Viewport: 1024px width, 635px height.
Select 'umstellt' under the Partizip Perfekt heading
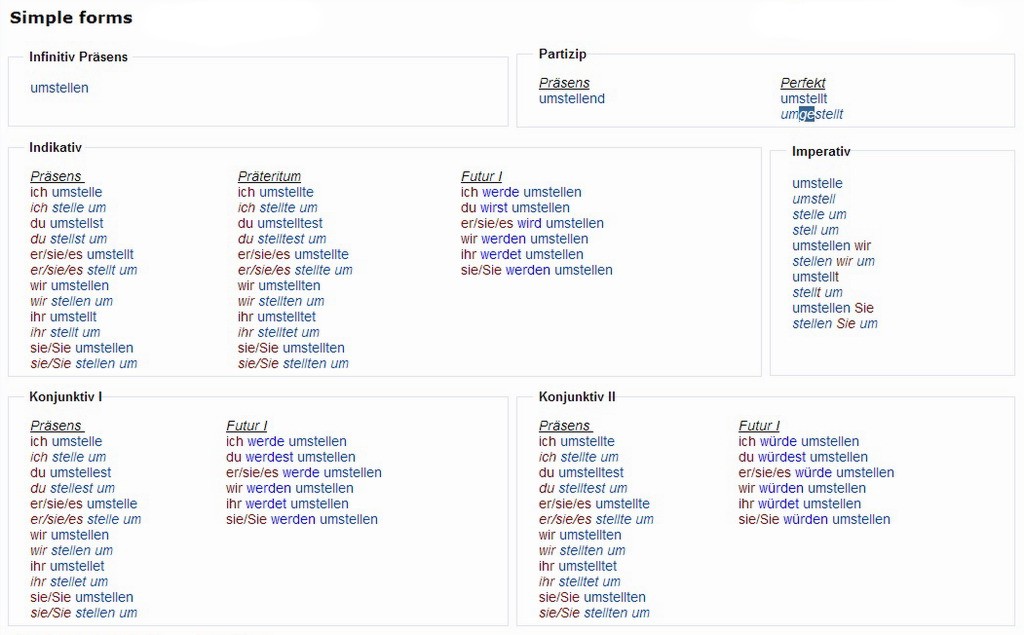[803, 99]
